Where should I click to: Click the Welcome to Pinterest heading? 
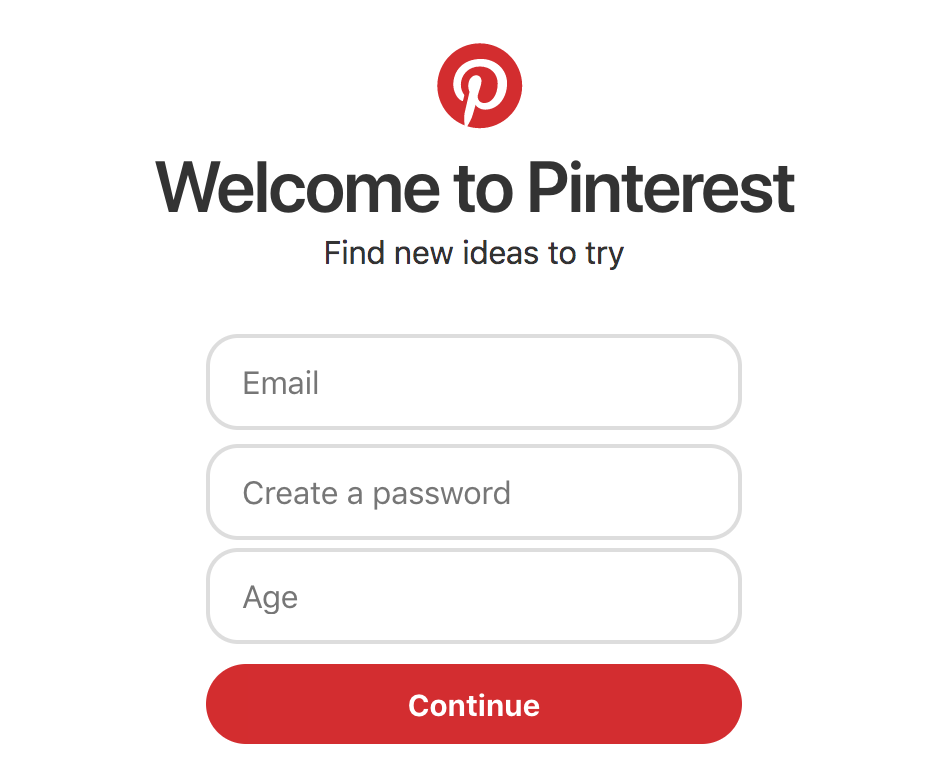(x=473, y=188)
